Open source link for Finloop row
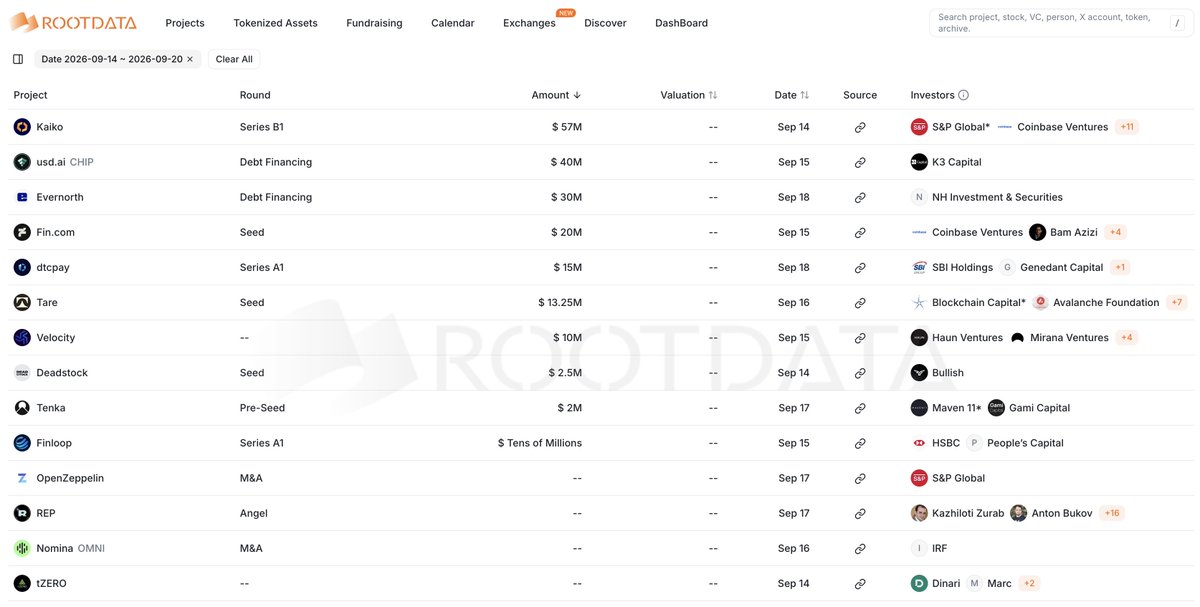Image resolution: width=1200 pixels, height=607 pixels. (x=860, y=443)
